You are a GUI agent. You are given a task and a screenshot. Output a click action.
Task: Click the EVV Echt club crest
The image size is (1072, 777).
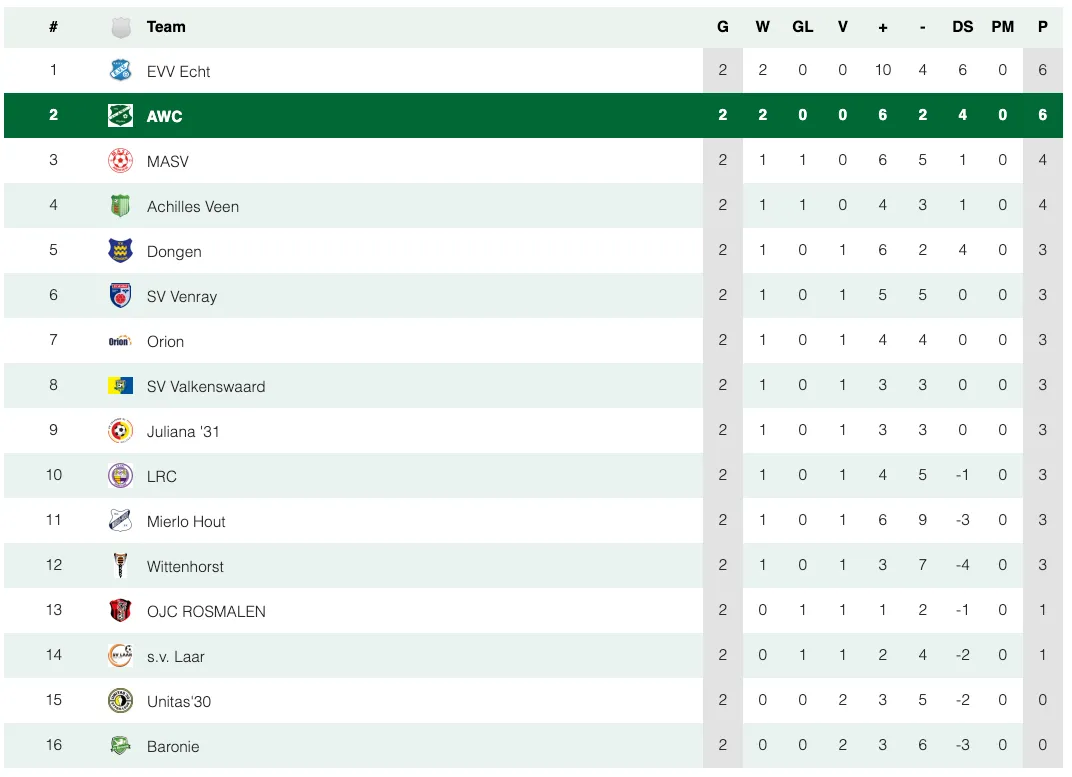120,70
